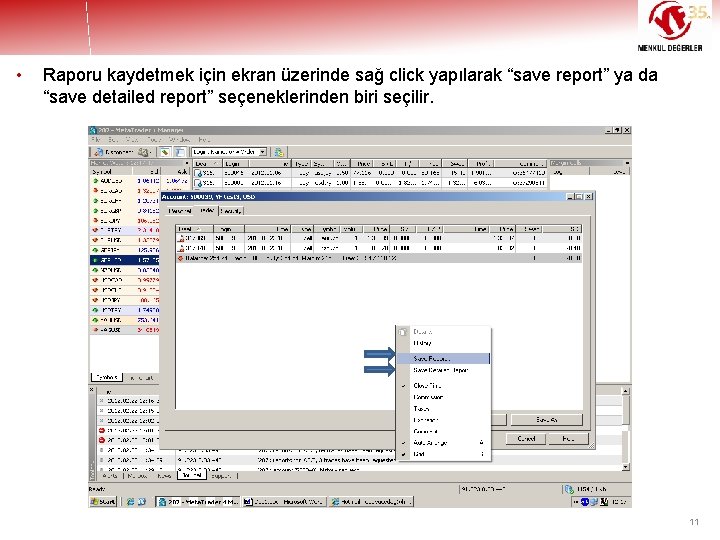Open the users/groups toolbar icon
The height and width of the screenshot is (540, 720).
click(x=143, y=152)
